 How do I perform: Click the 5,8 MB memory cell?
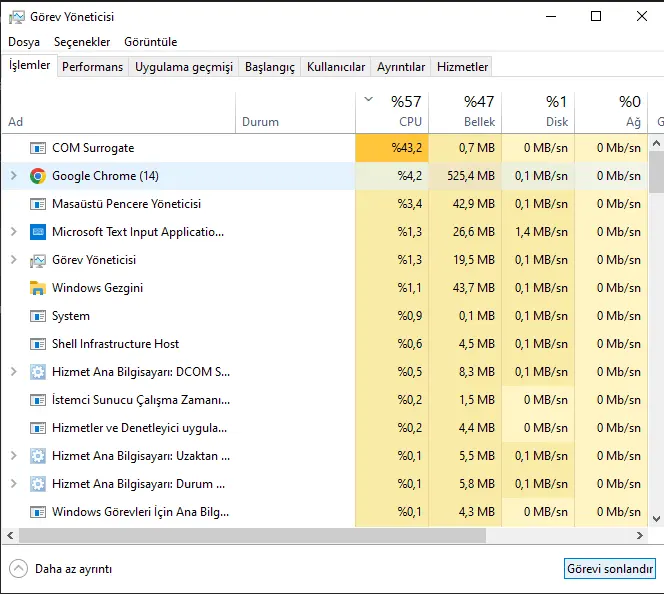(465, 484)
